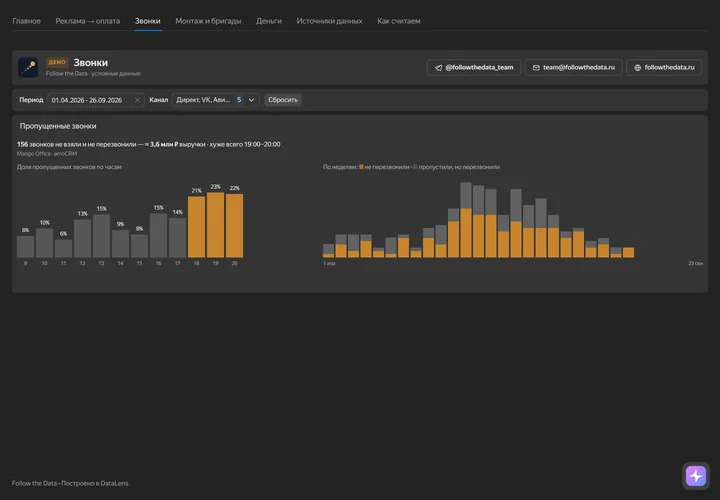Select the Звонки tab
720x500 pixels.
pos(147,21)
